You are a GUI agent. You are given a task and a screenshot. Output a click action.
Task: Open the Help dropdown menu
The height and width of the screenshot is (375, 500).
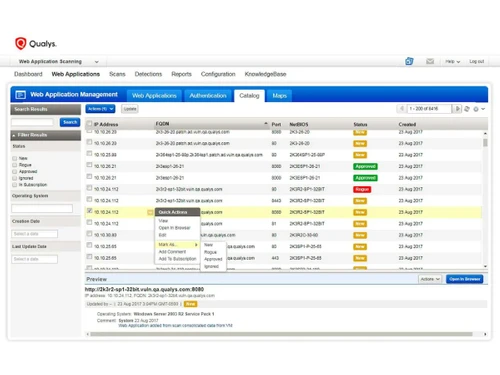pos(452,62)
